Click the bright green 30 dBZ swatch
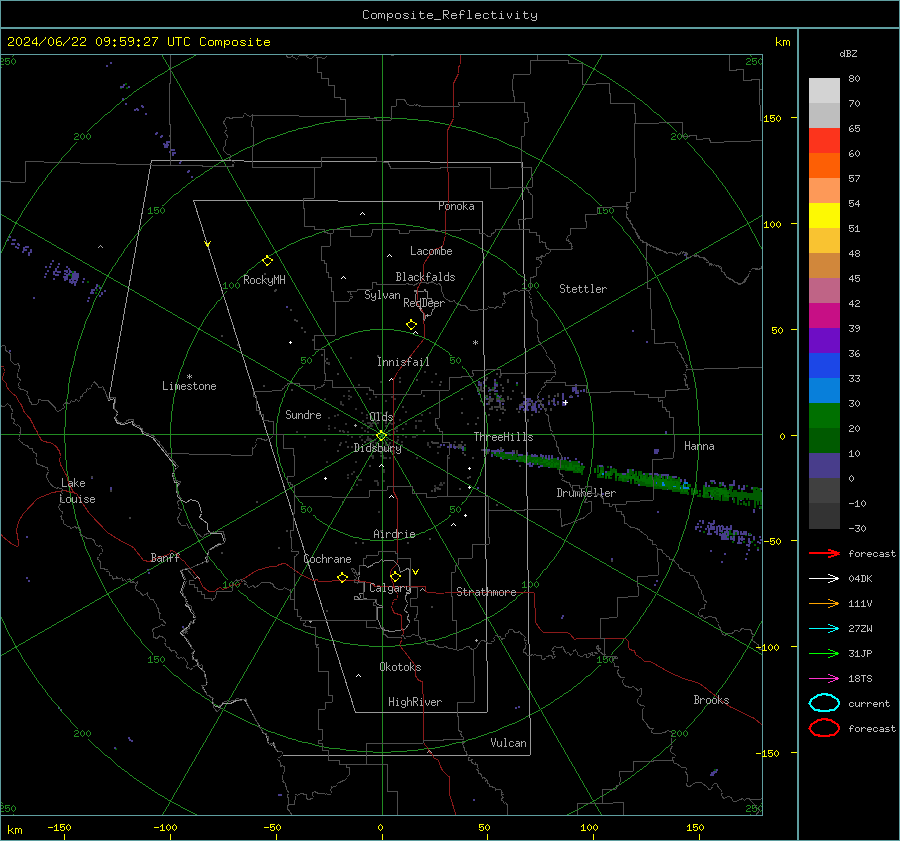This screenshot has height=841, width=900. (x=824, y=416)
